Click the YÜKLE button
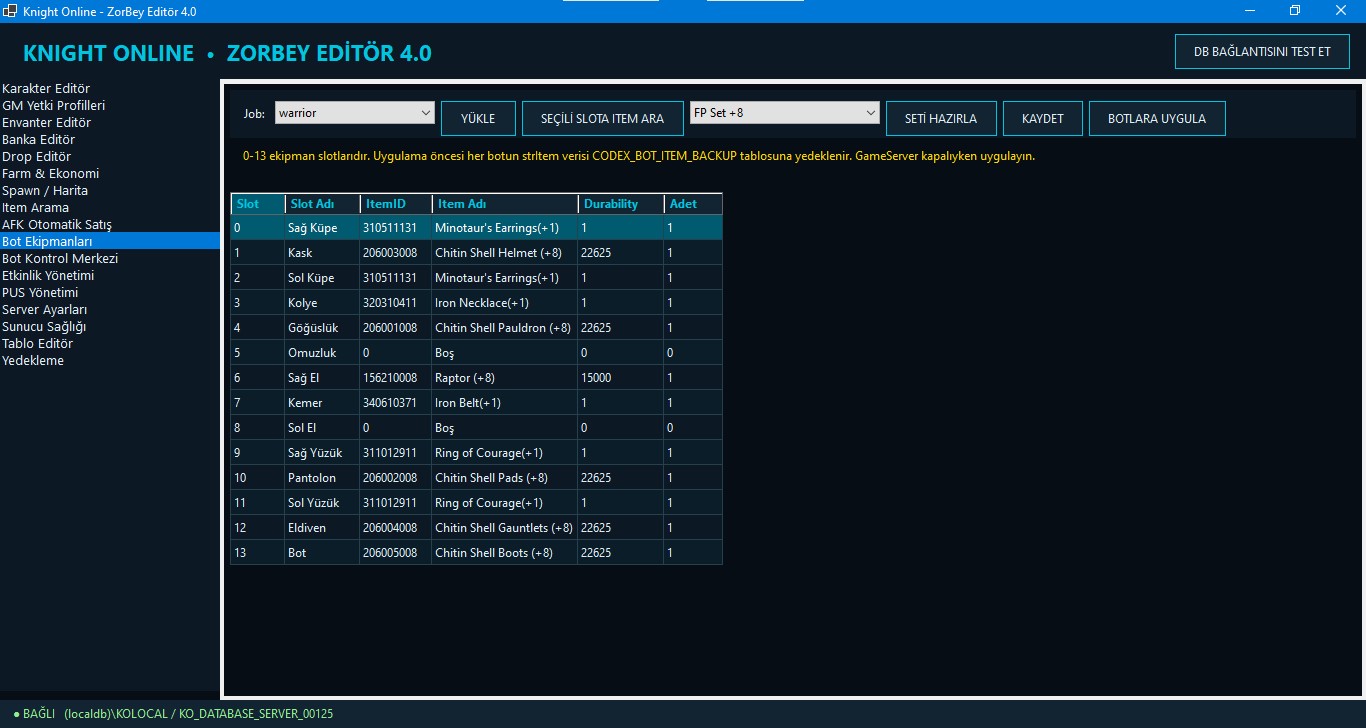 478,118
